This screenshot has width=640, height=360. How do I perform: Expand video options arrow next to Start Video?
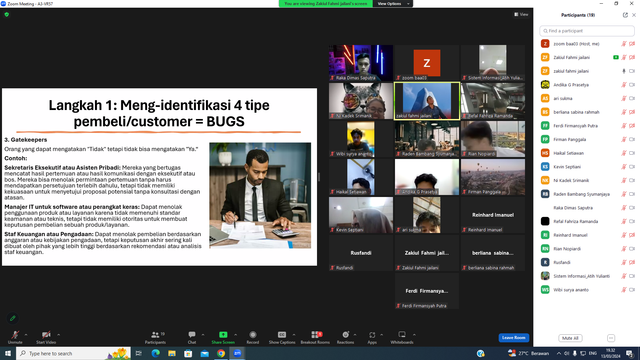[x=58, y=335]
